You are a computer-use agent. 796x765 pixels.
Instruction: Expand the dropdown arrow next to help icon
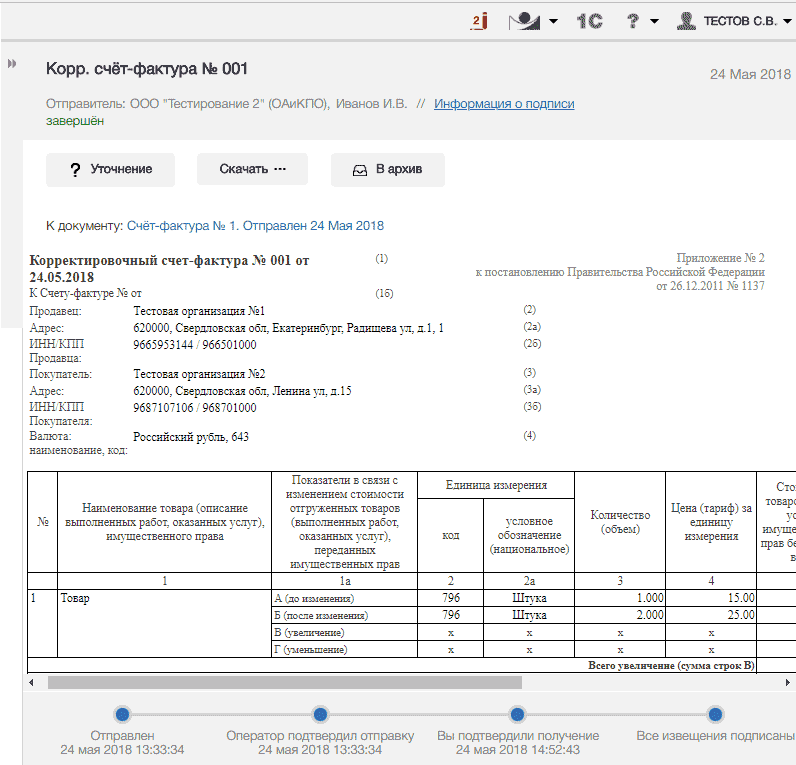point(654,21)
